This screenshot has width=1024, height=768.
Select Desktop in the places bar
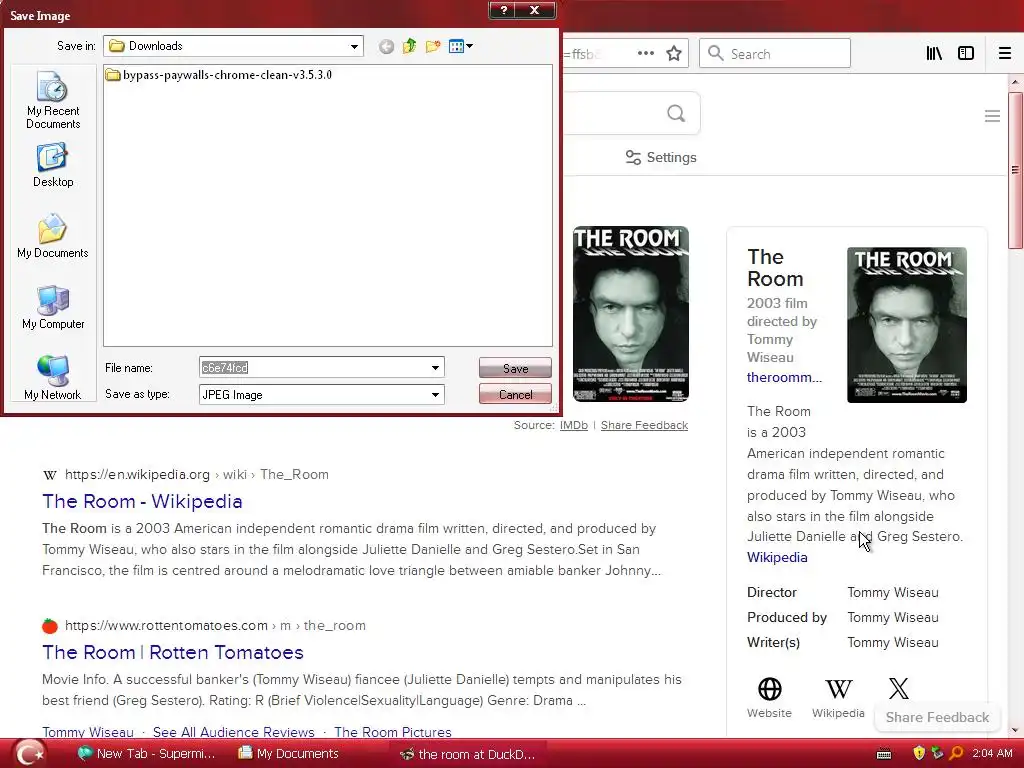coord(53,166)
